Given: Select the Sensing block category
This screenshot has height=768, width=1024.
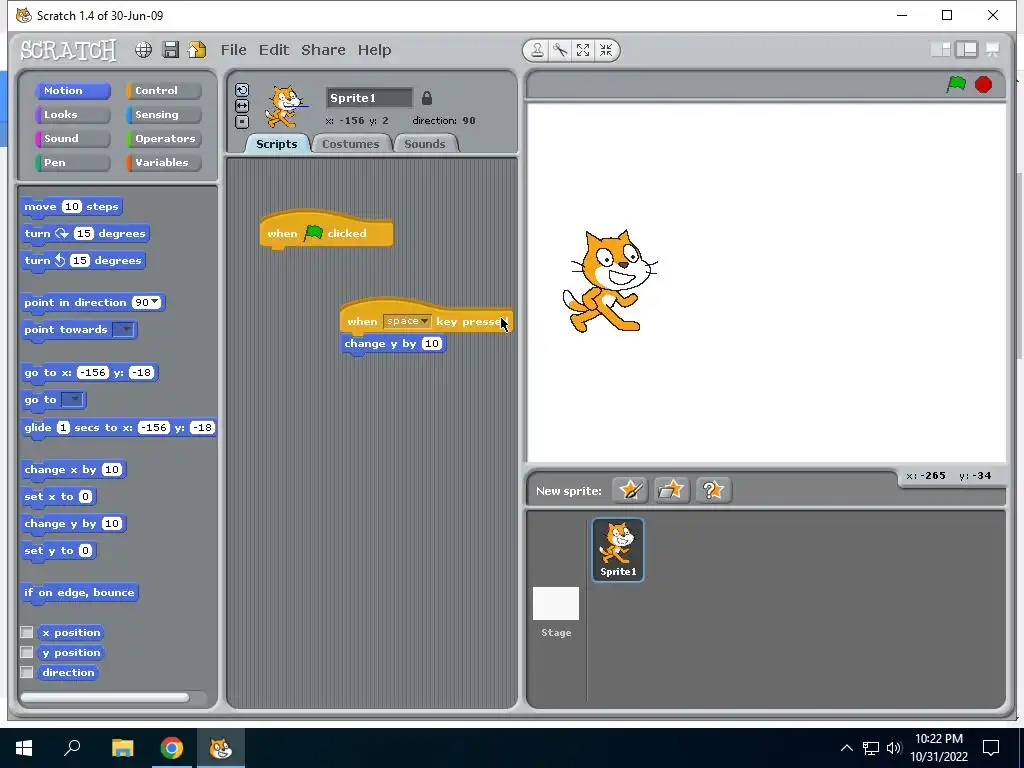Looking at the screenshot, I should coord(164,115).
